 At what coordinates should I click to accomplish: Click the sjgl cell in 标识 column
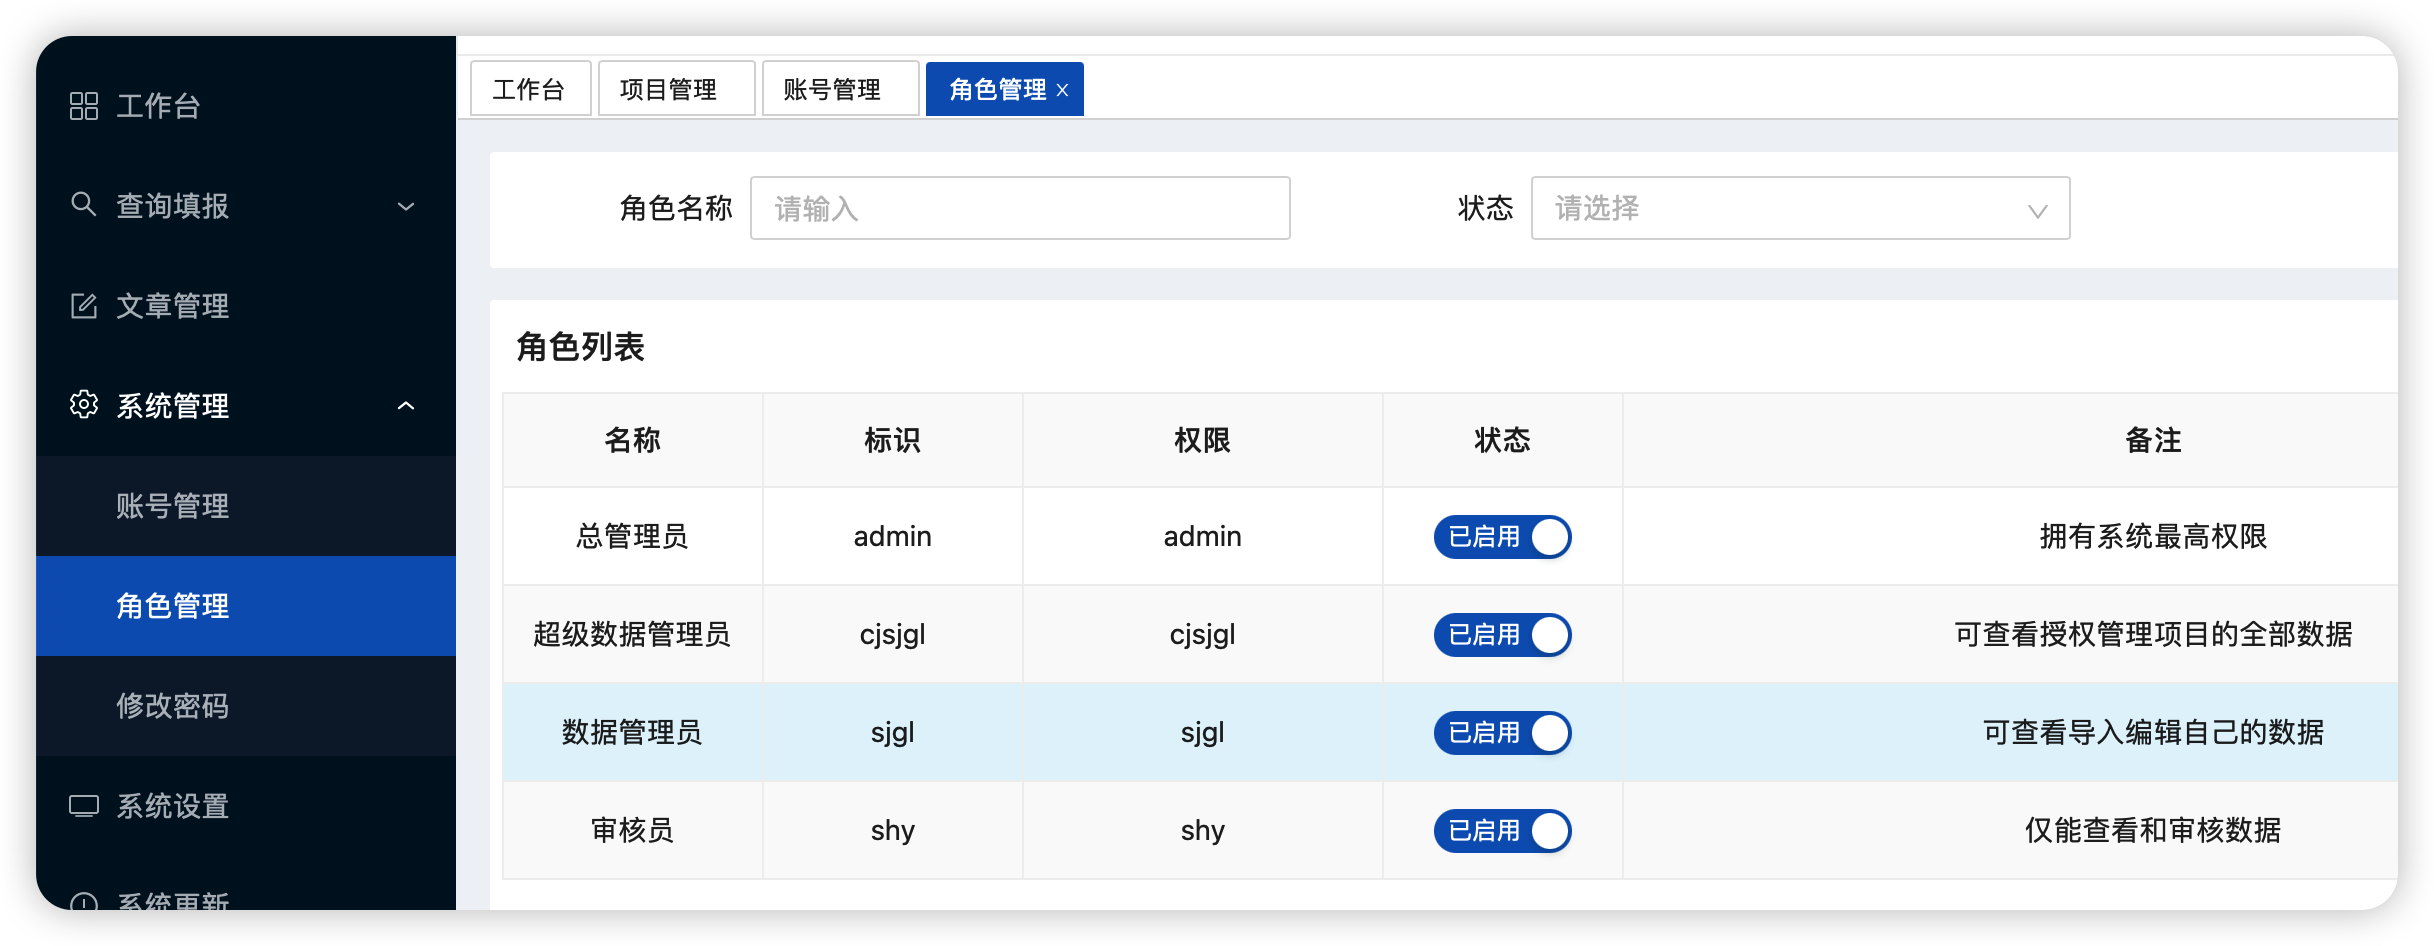[892, 733]
